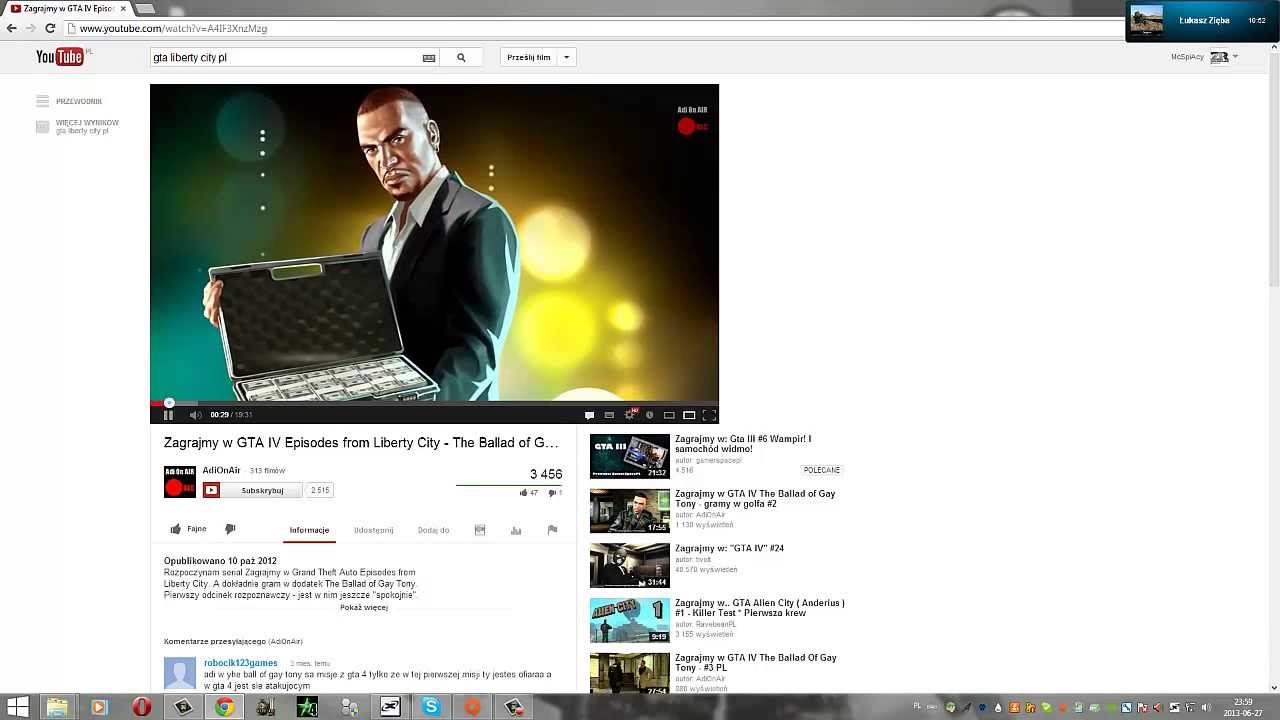Click the robocik123games comment avatar
The height and width of the screenshot is (720, 1280).
click(180, 673)
